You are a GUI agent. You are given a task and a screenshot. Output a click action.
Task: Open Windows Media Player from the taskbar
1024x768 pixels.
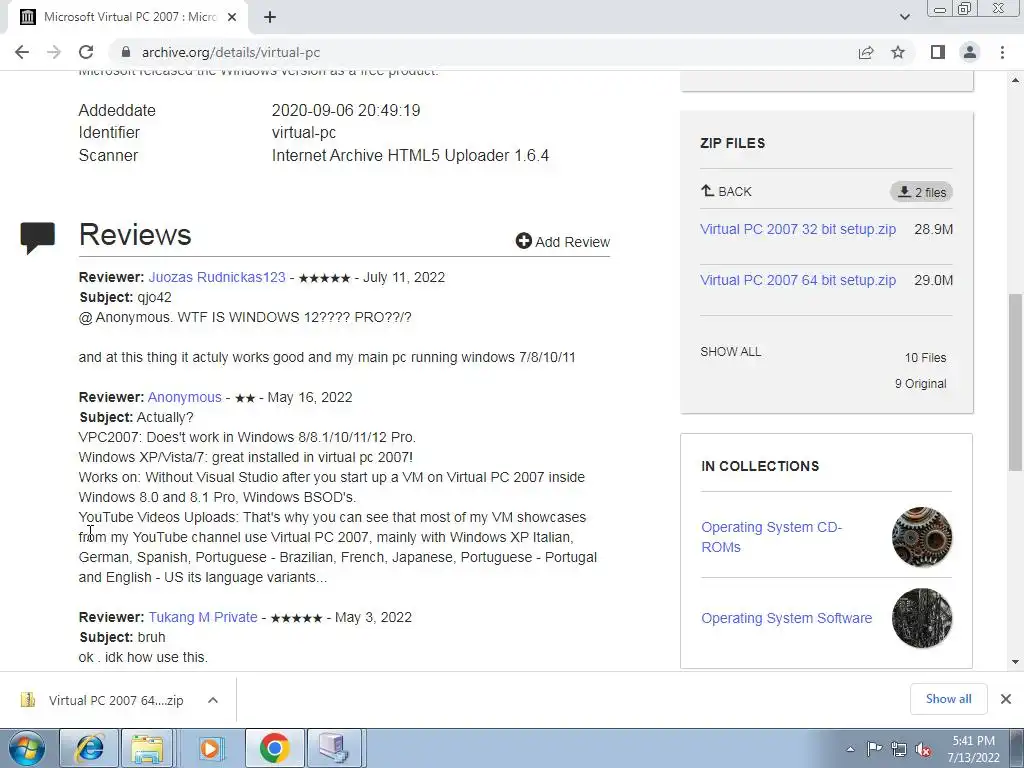click(210, 748)
